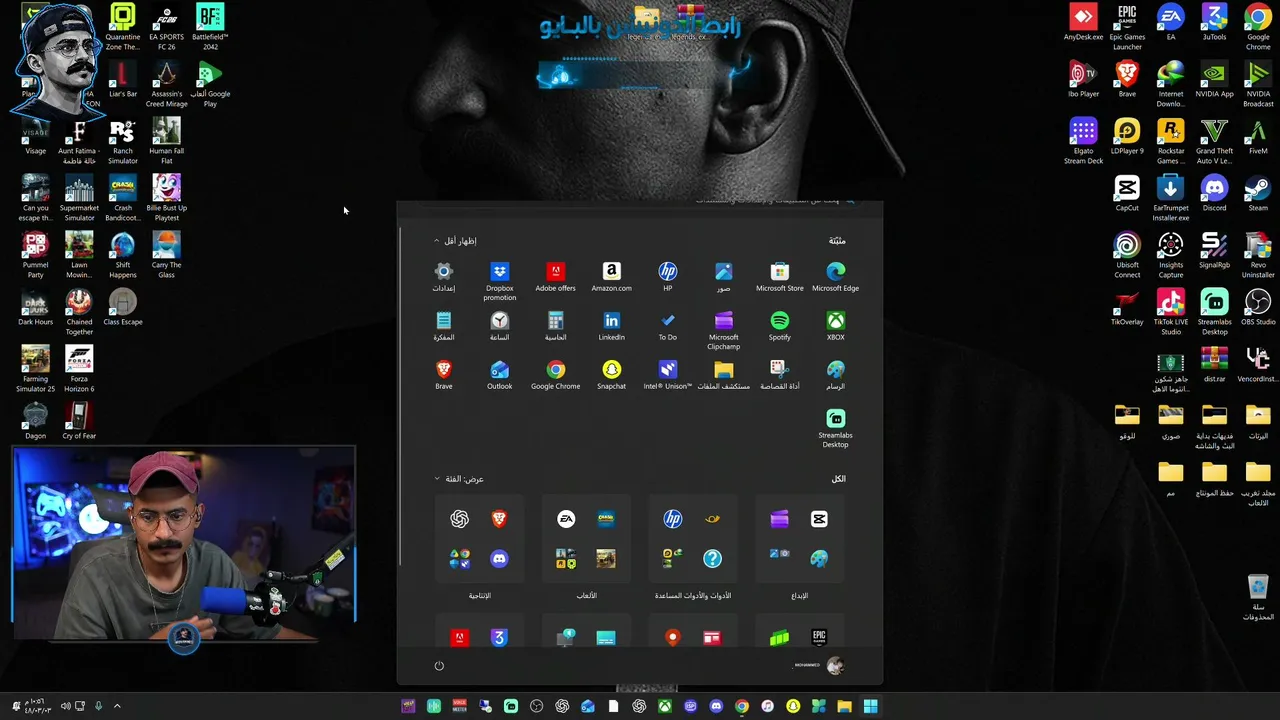Viewport: 1280px width, 720px height.
Task: Open Snapchat from the pinned apps
Action: click(611, 375)
